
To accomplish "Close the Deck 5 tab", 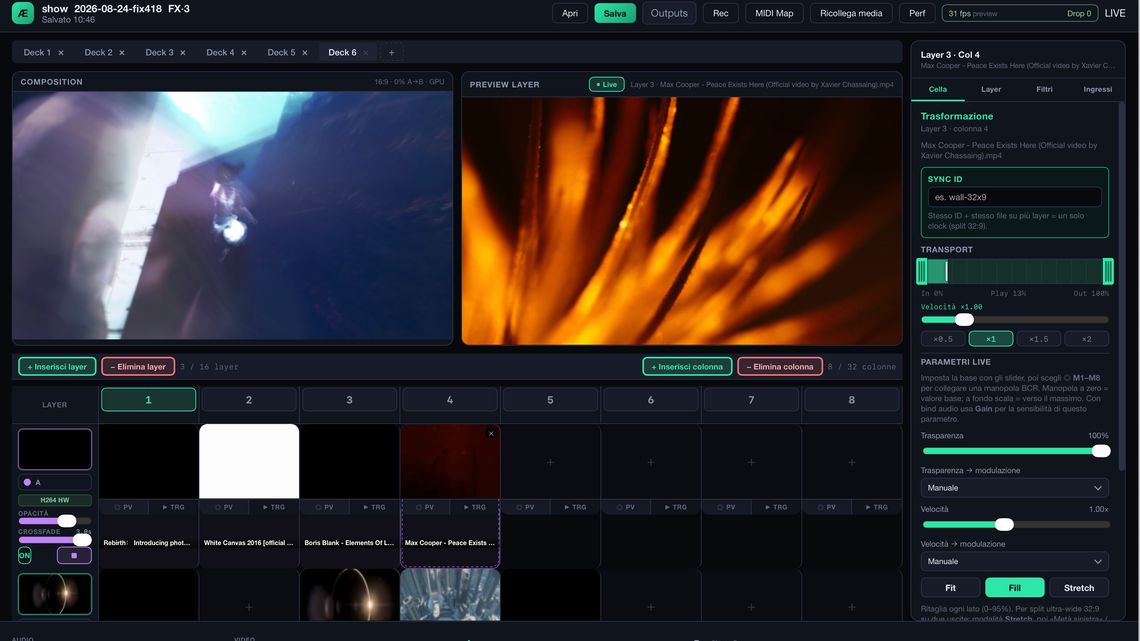I will pyautogui.click(x=305, y=53).
